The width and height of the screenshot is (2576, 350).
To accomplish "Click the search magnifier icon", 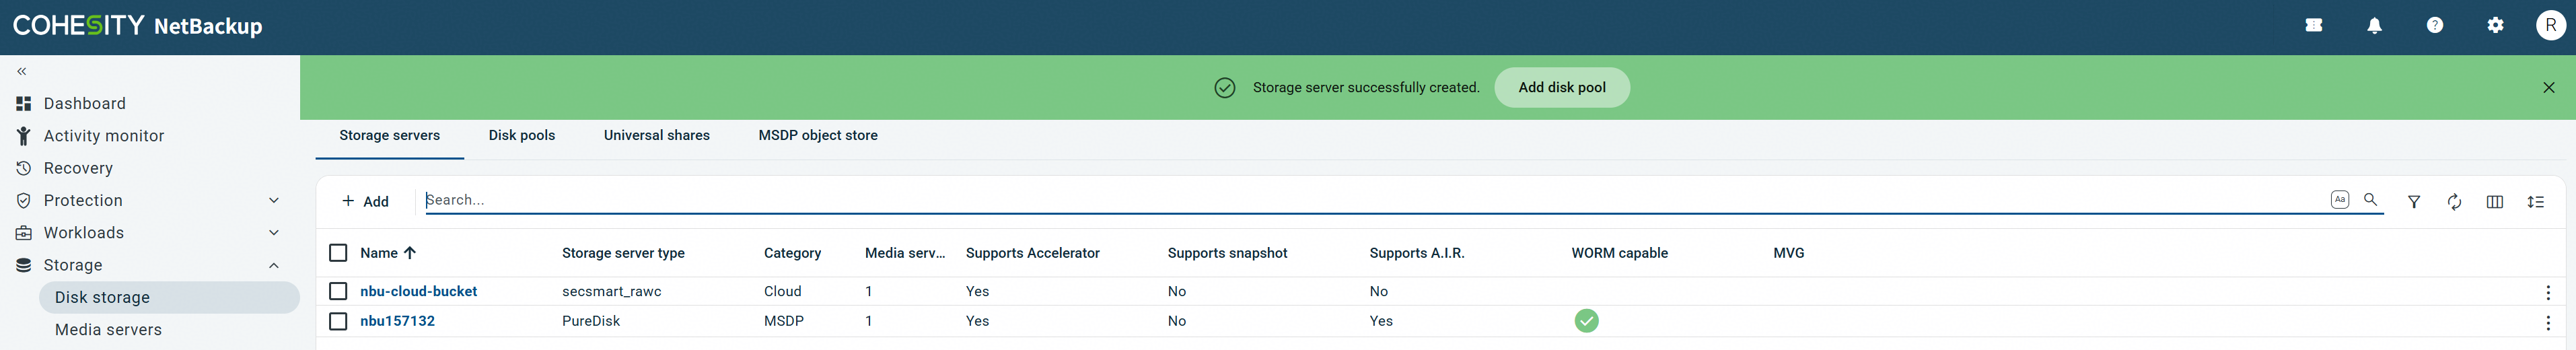I will point(2370,200).
